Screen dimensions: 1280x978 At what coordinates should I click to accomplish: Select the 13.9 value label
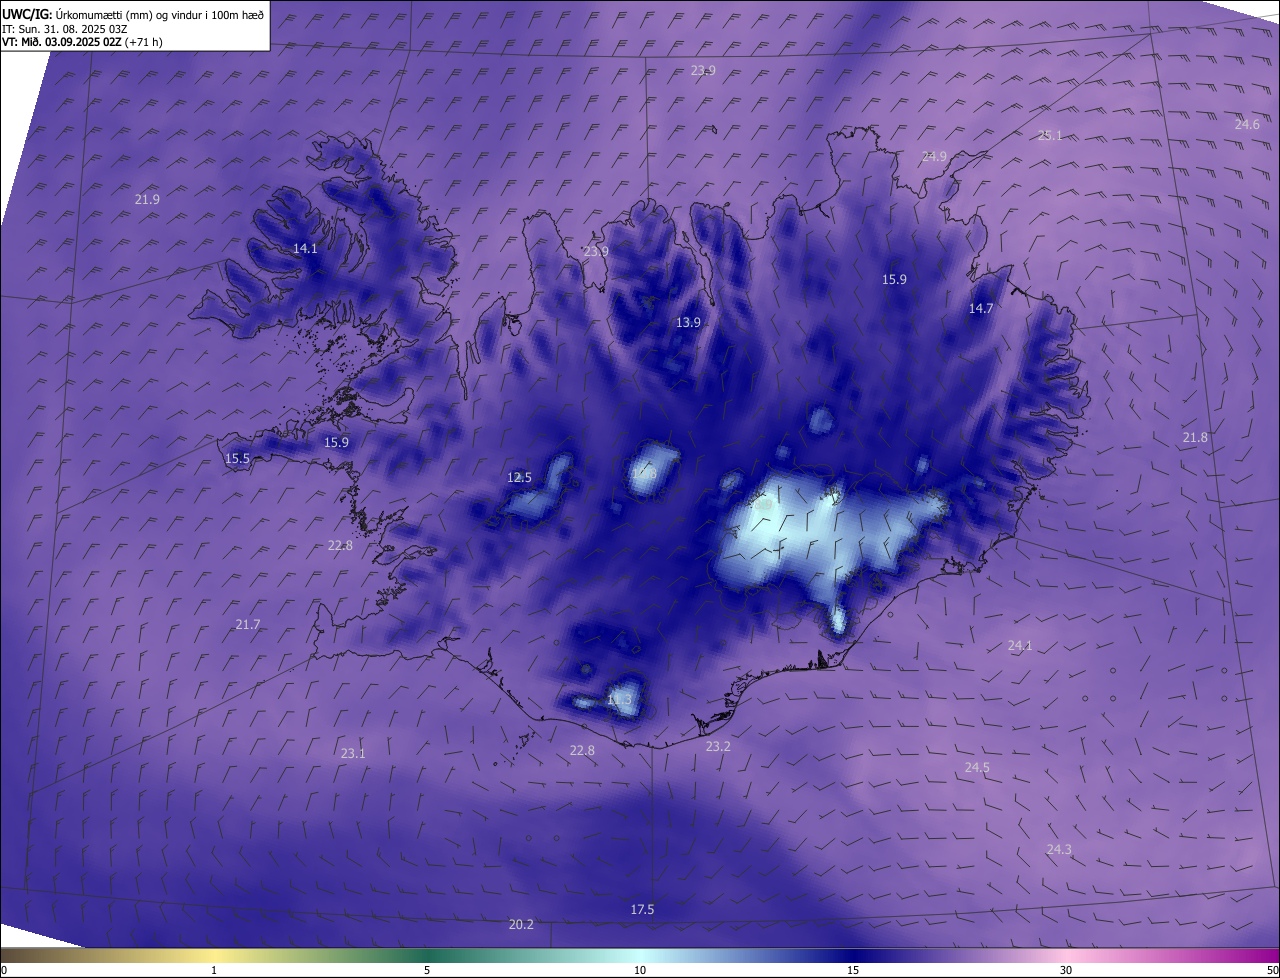[x=688, y=322]
